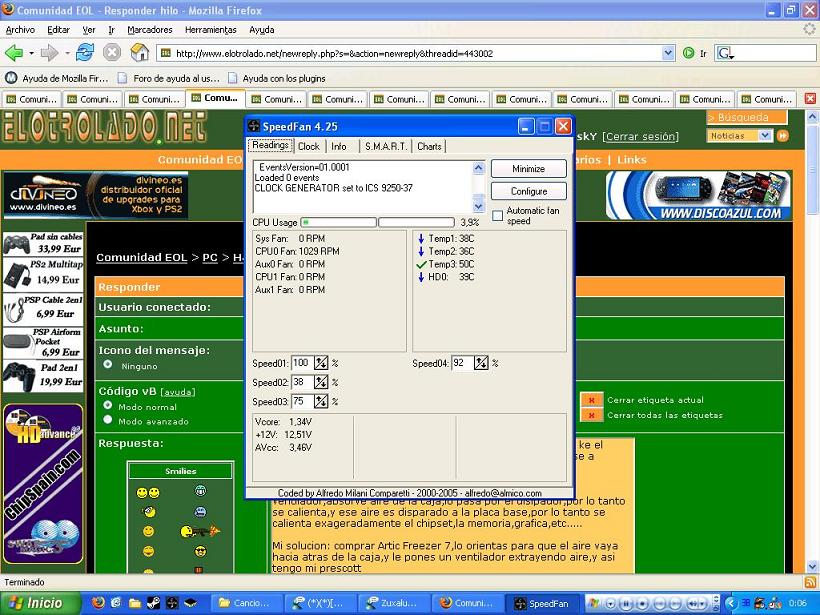Click the Ayuda con los plugins bookmark

click(278, 78)
